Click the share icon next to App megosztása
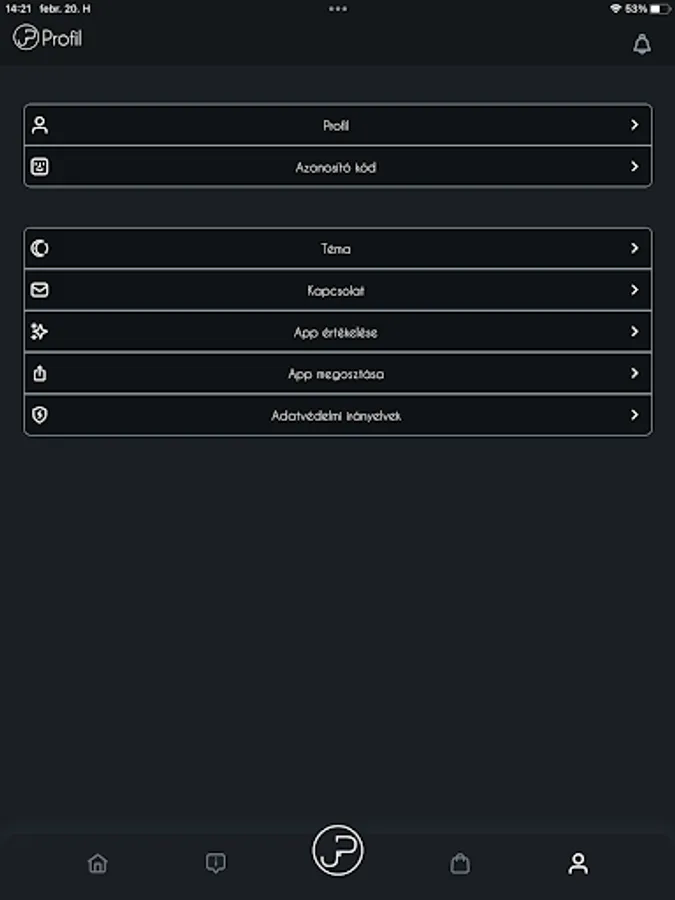The image size is (675, 900). tap(38, 373)
